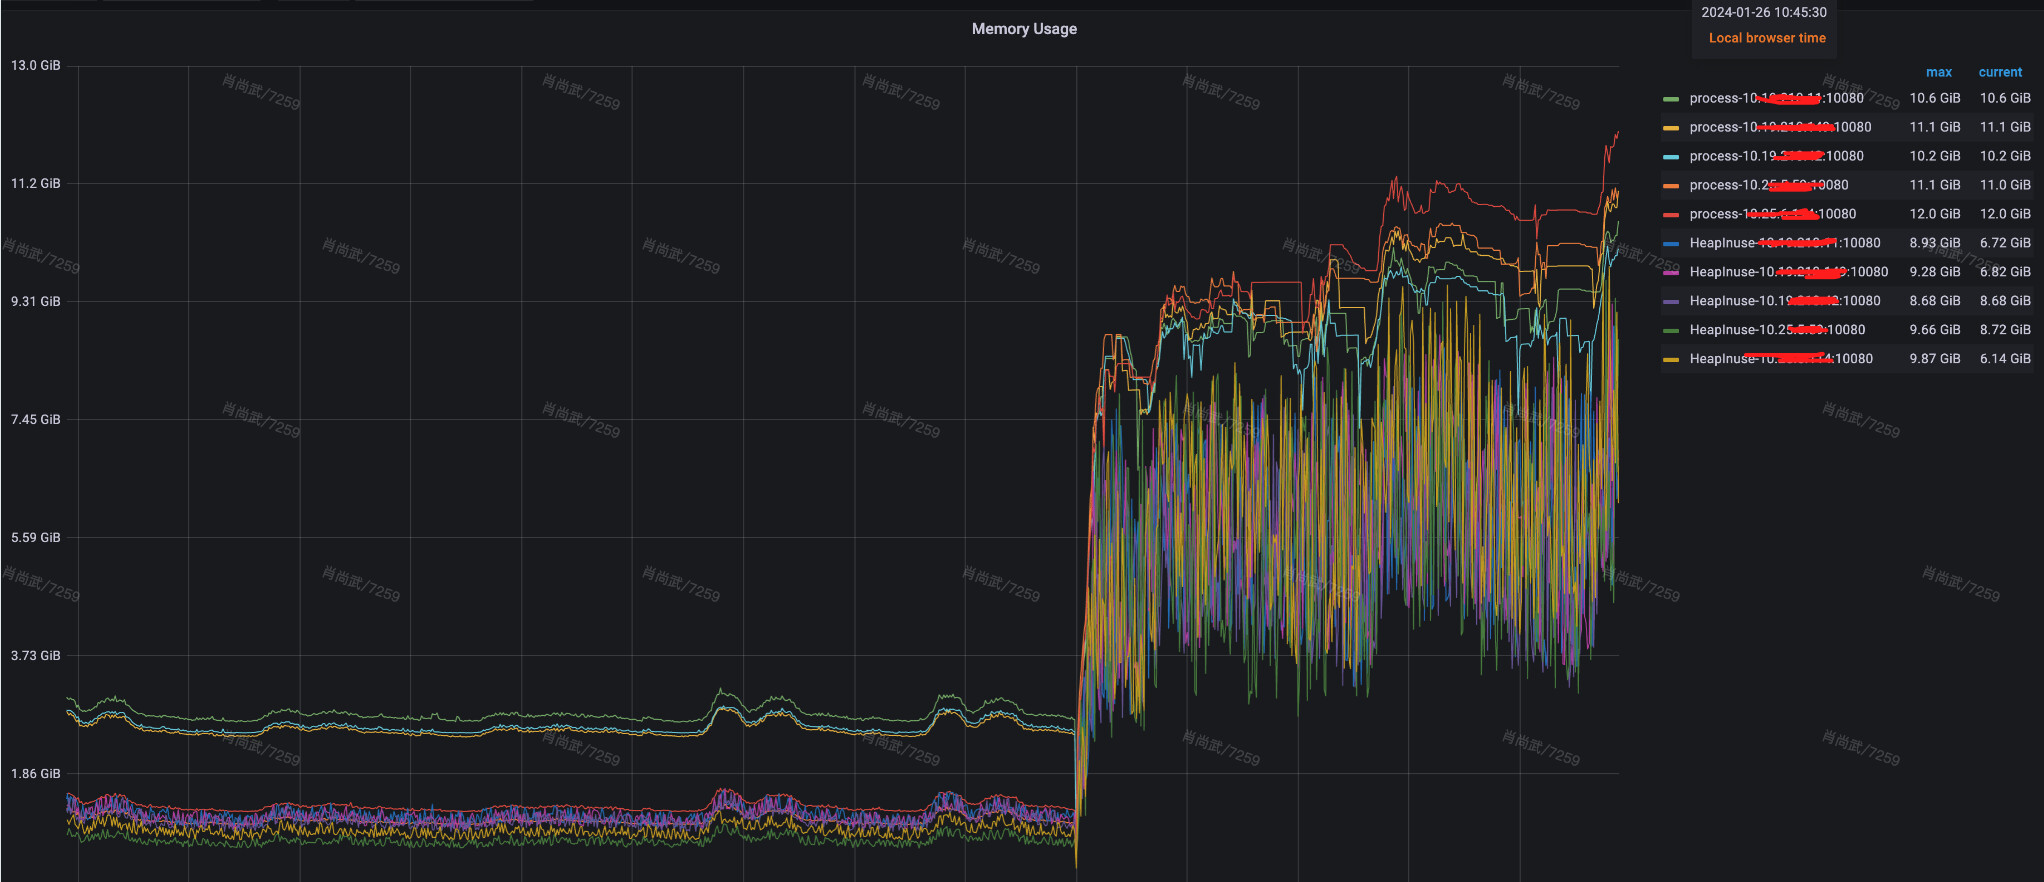
Task: Isolate the process series name with 10.6 GiB max
Action: click(1776, 98)
